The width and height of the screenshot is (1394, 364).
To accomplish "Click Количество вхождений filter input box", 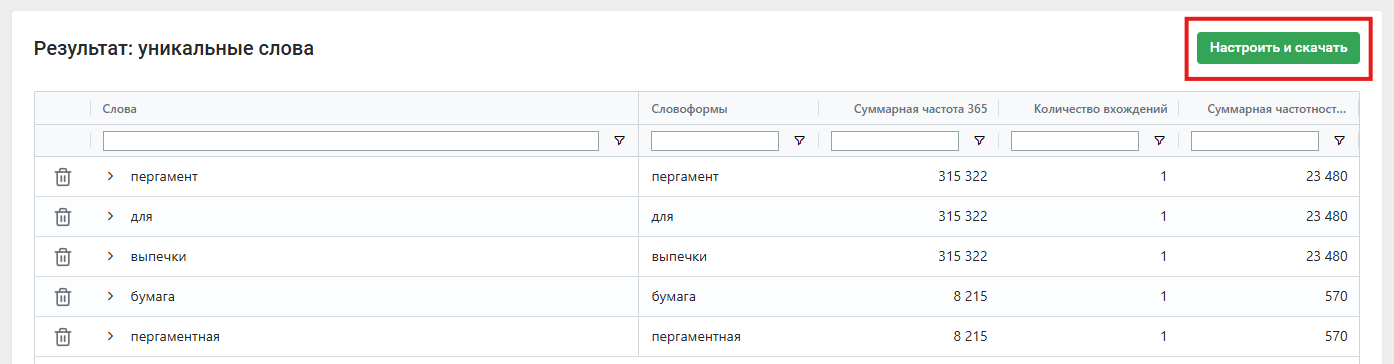I will [x=1075, y=141].
